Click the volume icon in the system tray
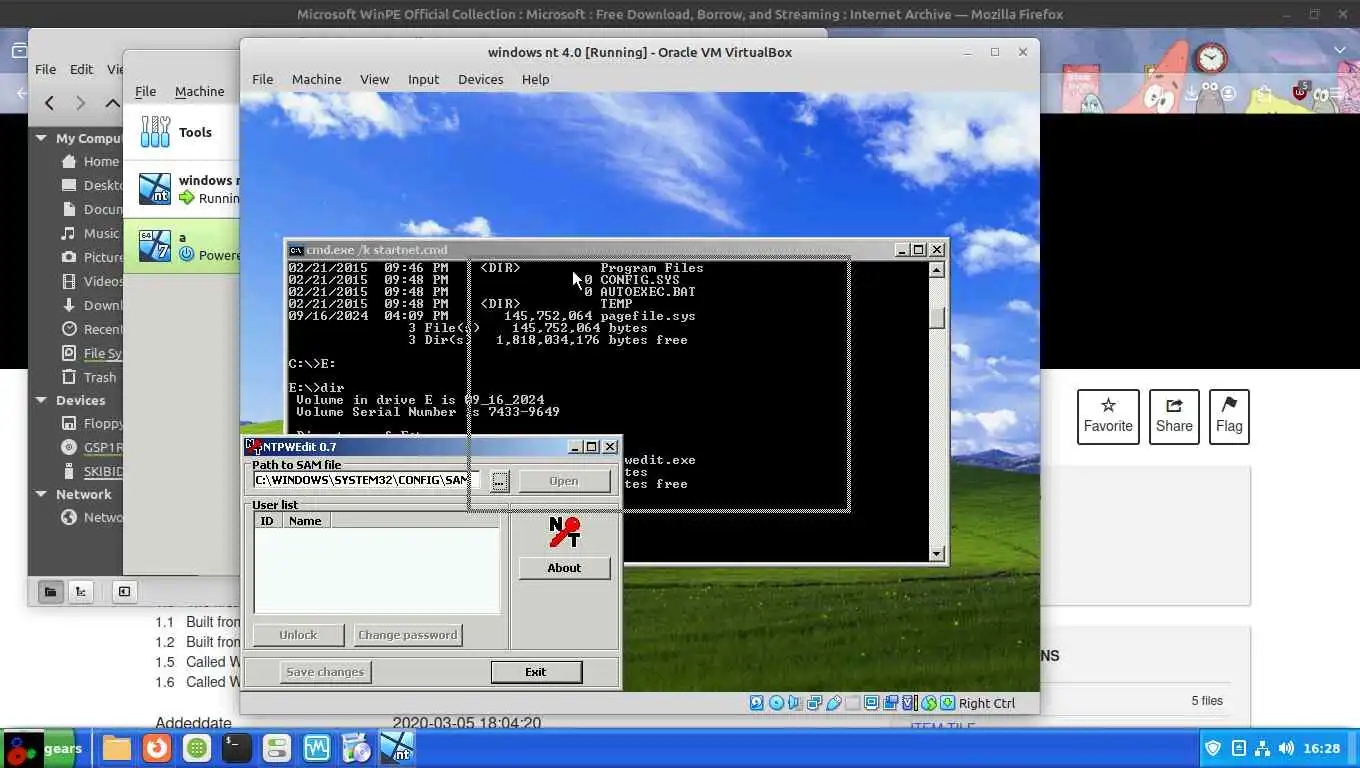The width and height of the screenshot is (1360, 768). pyautogui.click(x=1286, y=748)
